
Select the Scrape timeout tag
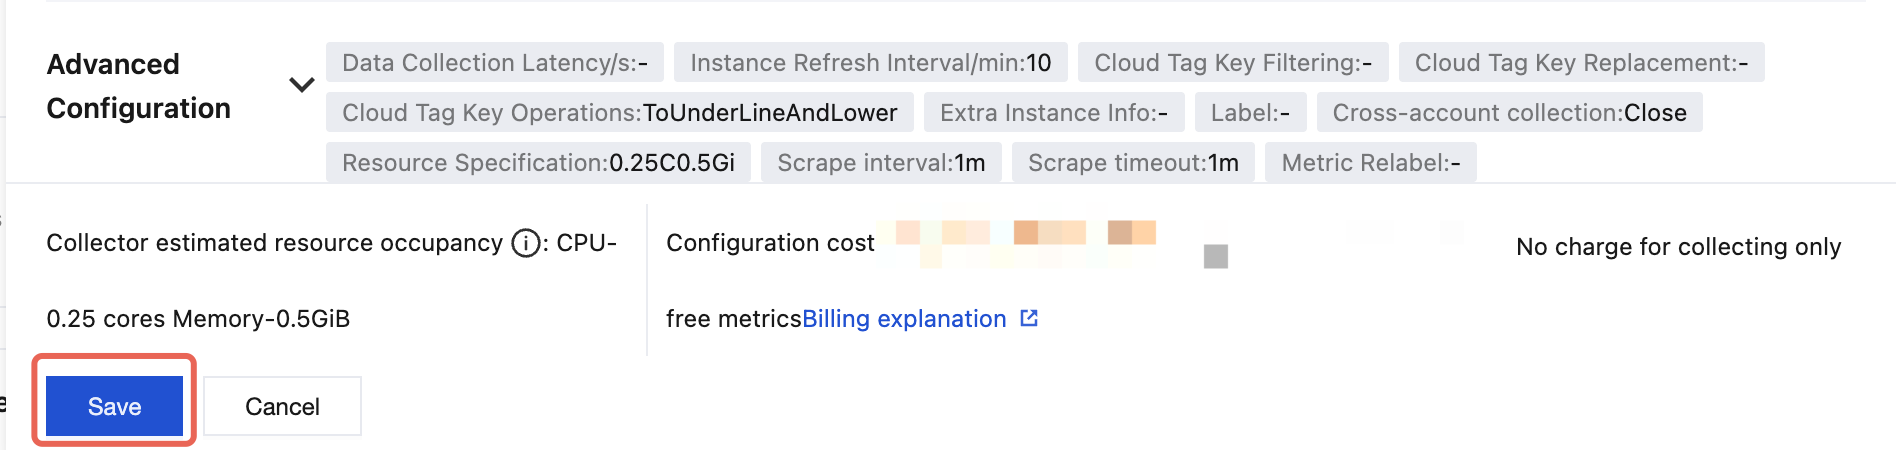click(x=1133, y=163)
